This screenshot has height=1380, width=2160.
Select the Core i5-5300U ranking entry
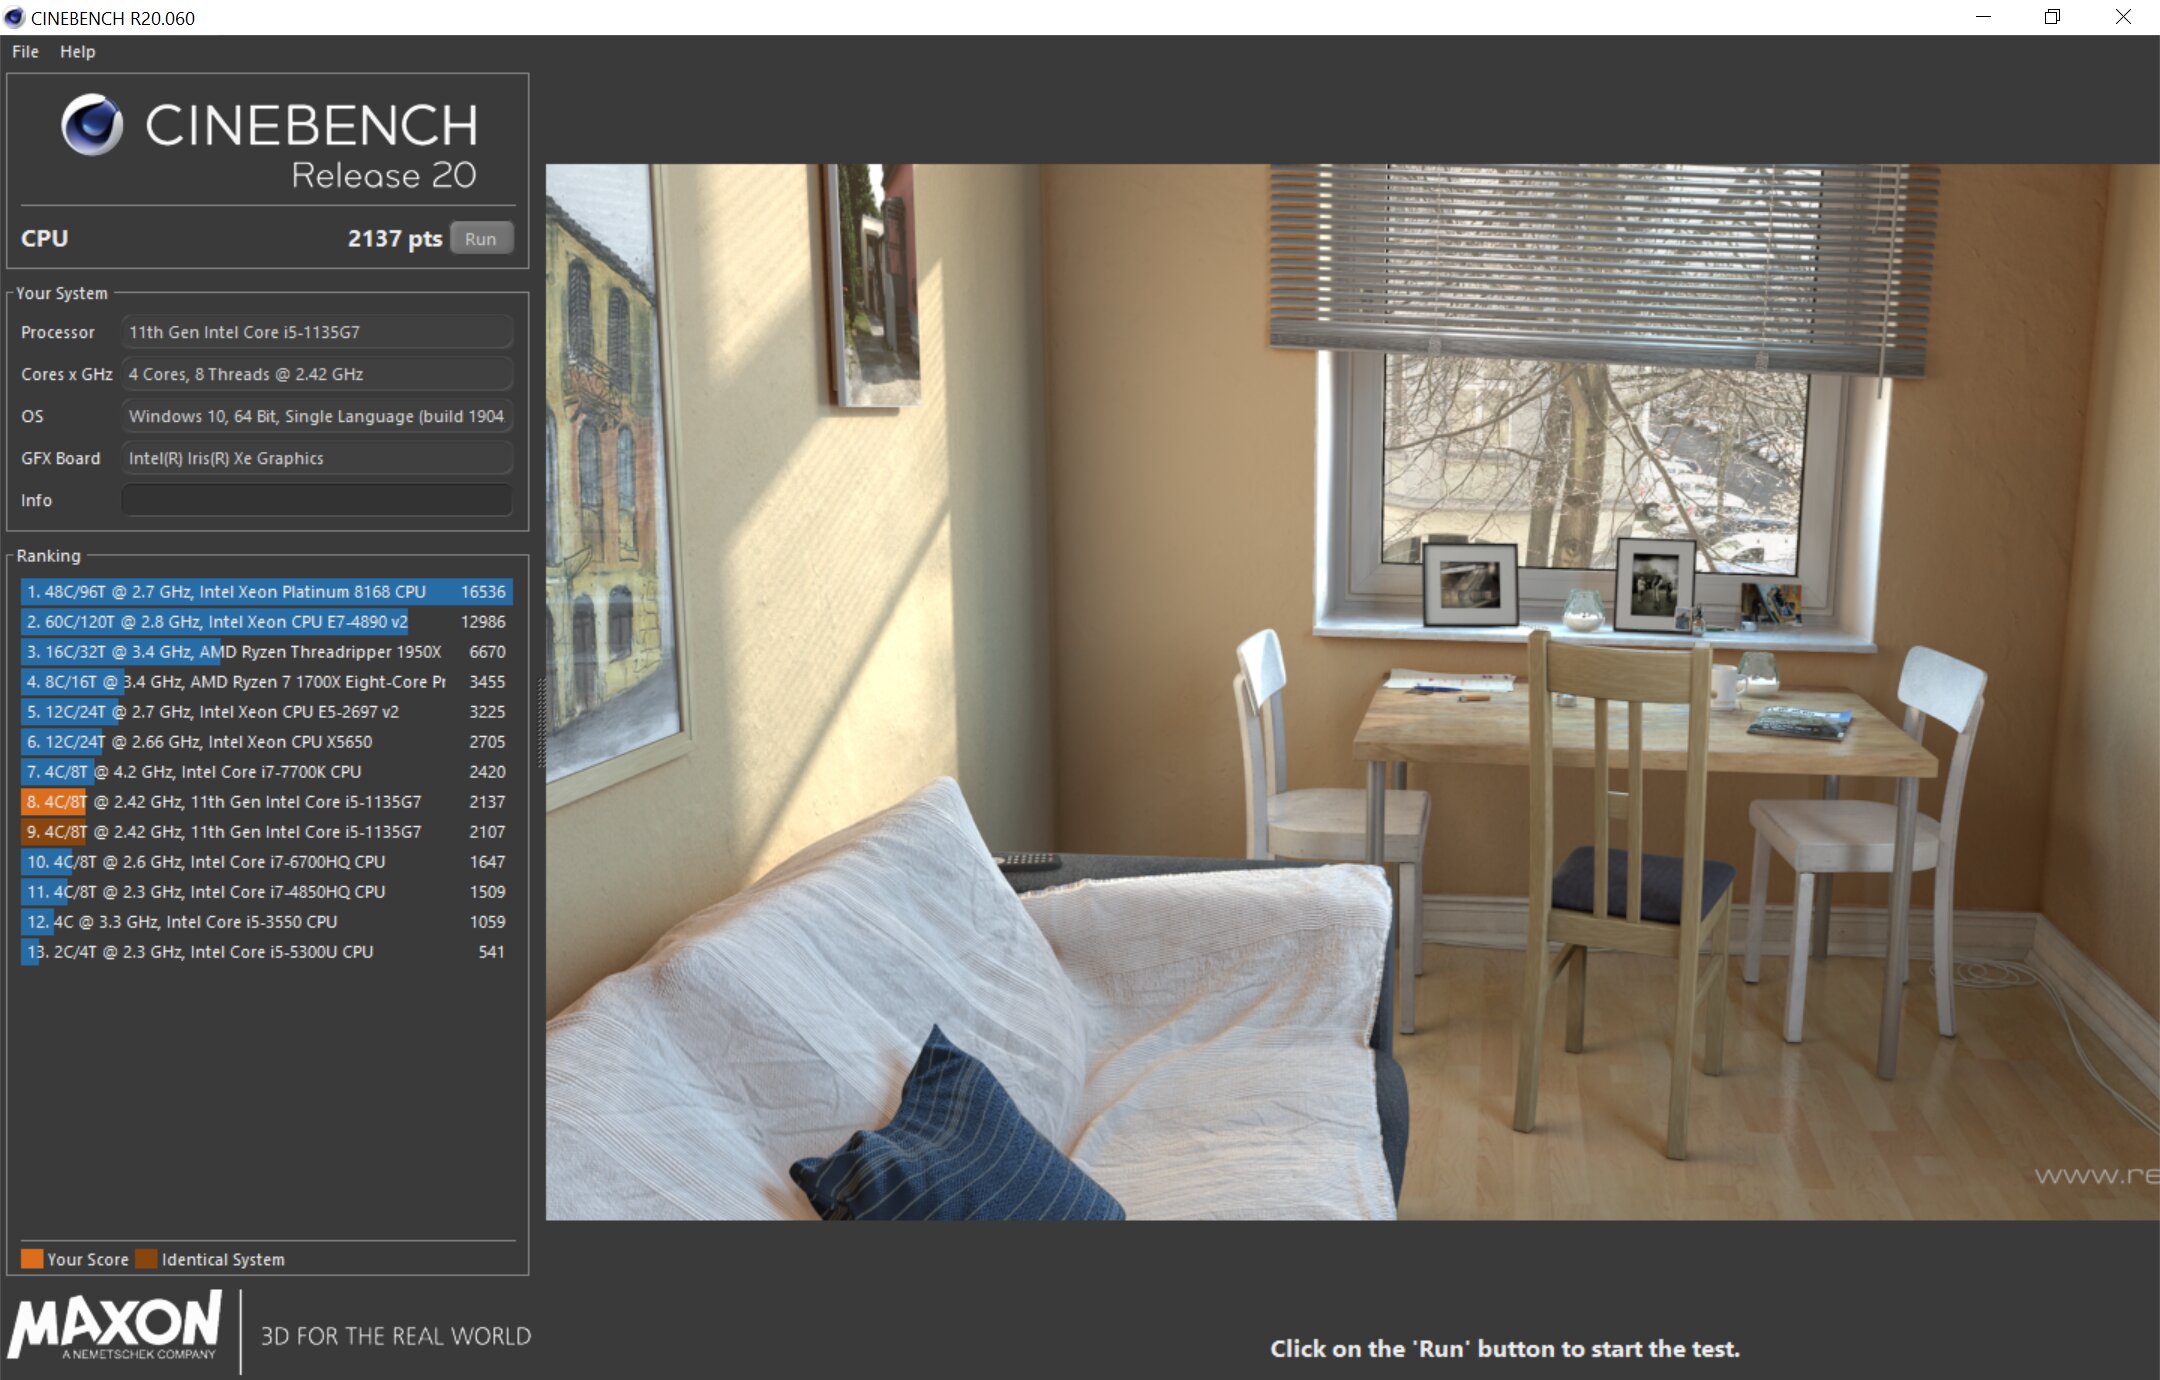coord(266,952)
